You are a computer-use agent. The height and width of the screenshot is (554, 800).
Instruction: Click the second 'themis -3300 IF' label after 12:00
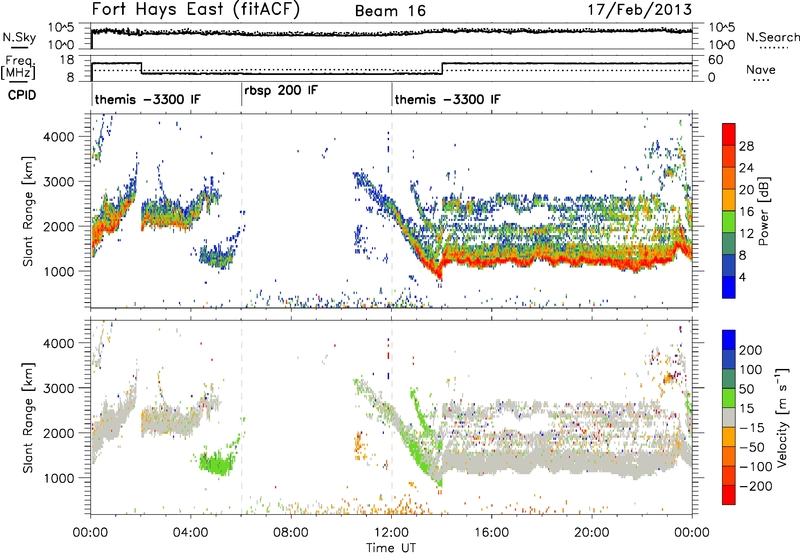click(x=447, y=99)
